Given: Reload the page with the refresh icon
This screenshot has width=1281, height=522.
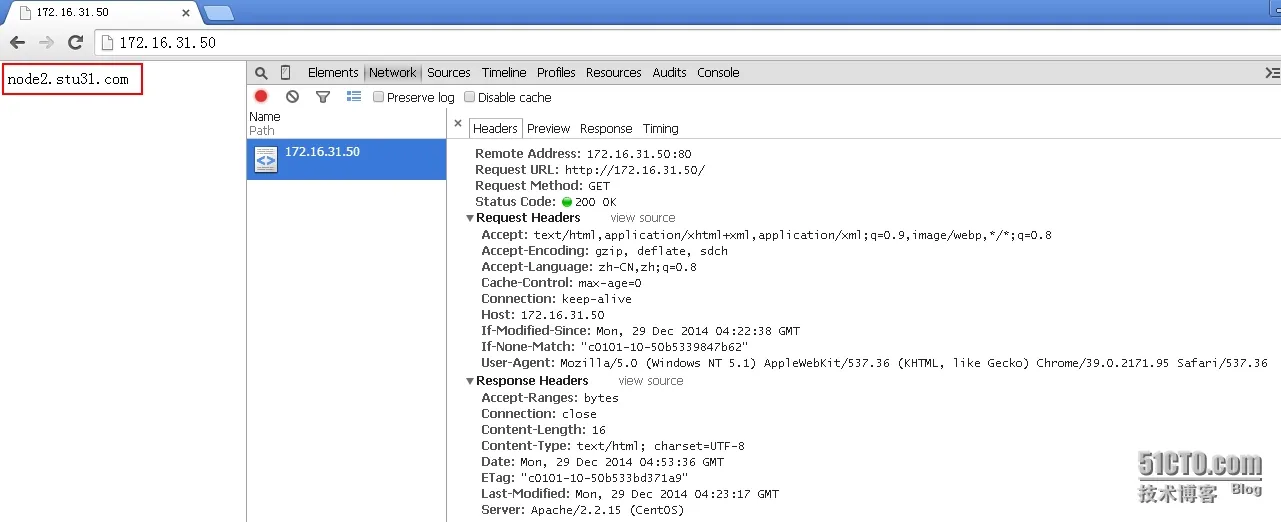Looking at the screenshot, I should (x=75, y=42).
